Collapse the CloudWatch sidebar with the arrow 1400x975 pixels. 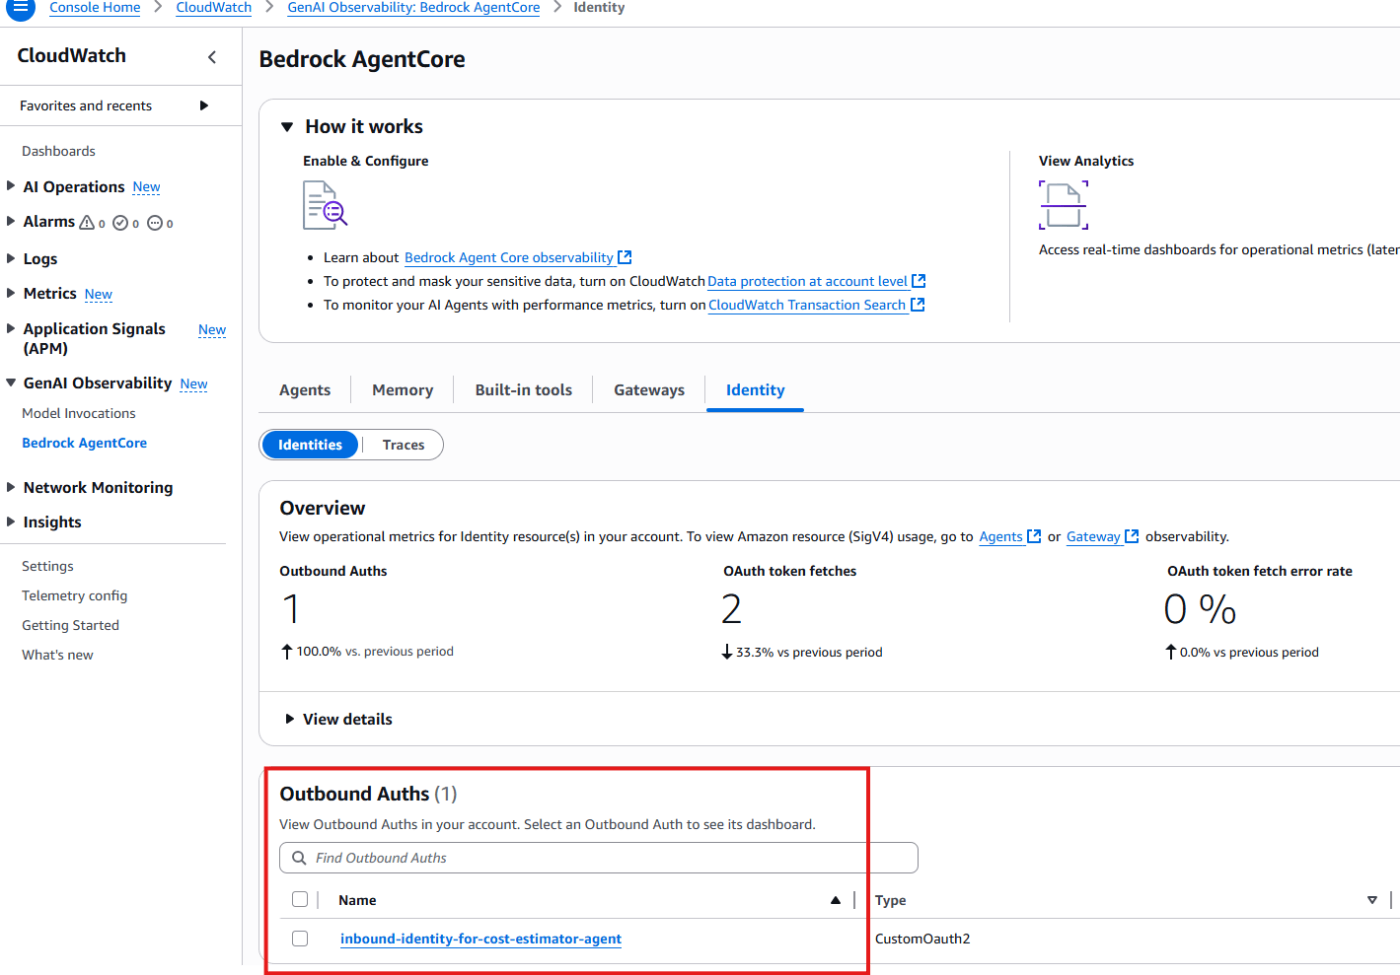click(212, 57)
